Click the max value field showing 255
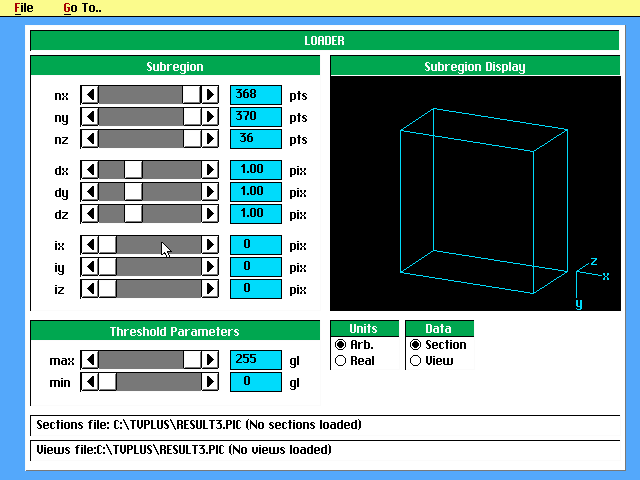Viewport: 640px width, 480px height. 256,360
